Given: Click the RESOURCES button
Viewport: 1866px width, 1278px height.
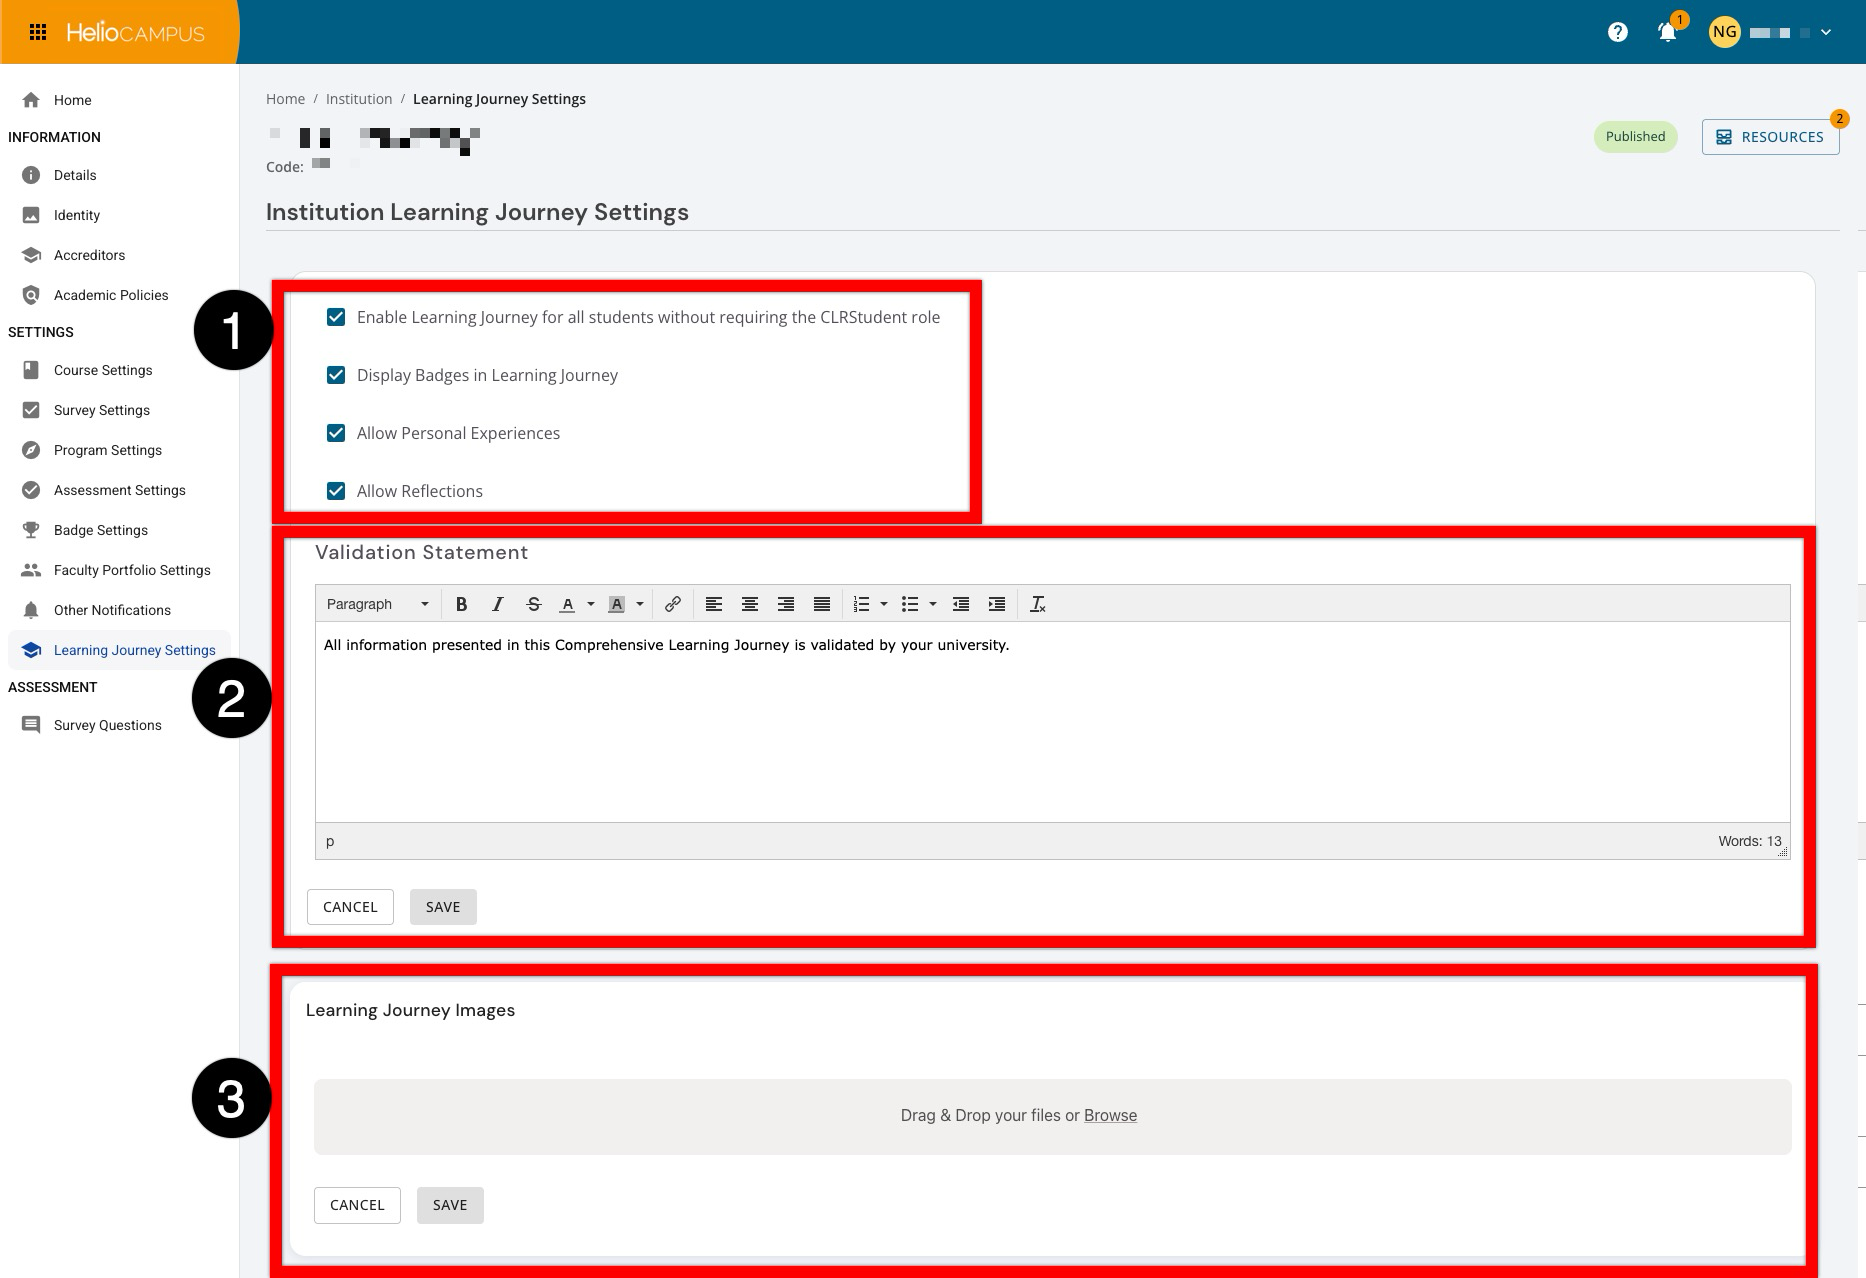Looking at the screenshot, I should [1770, 137].
